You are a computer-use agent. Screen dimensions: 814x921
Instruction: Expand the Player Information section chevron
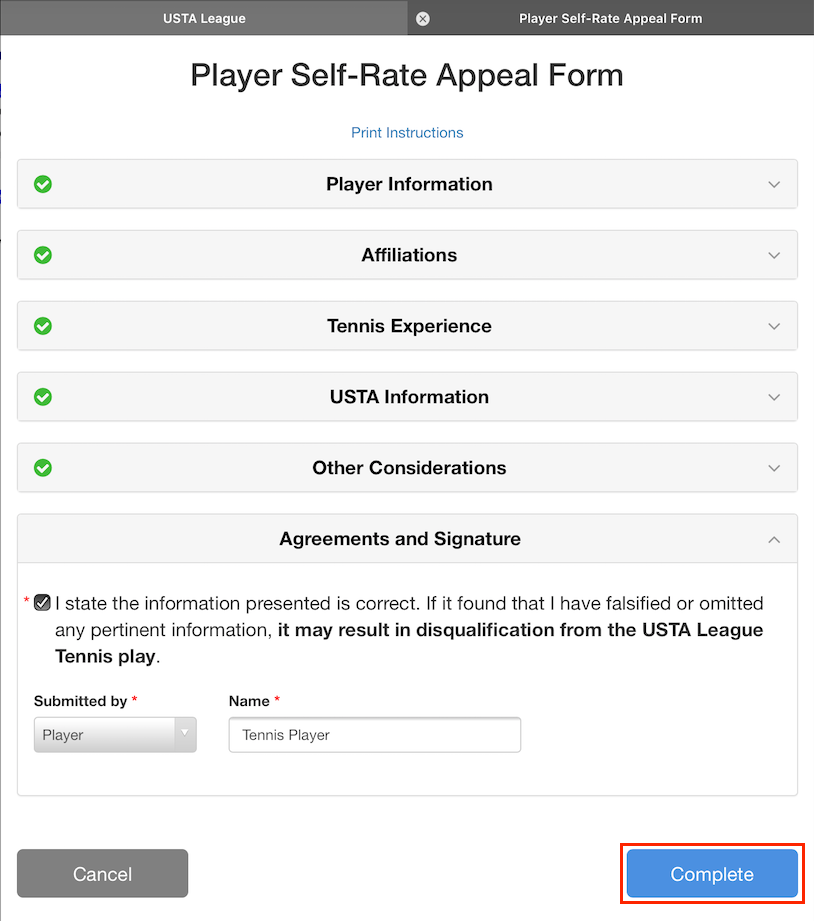point(774,185)
